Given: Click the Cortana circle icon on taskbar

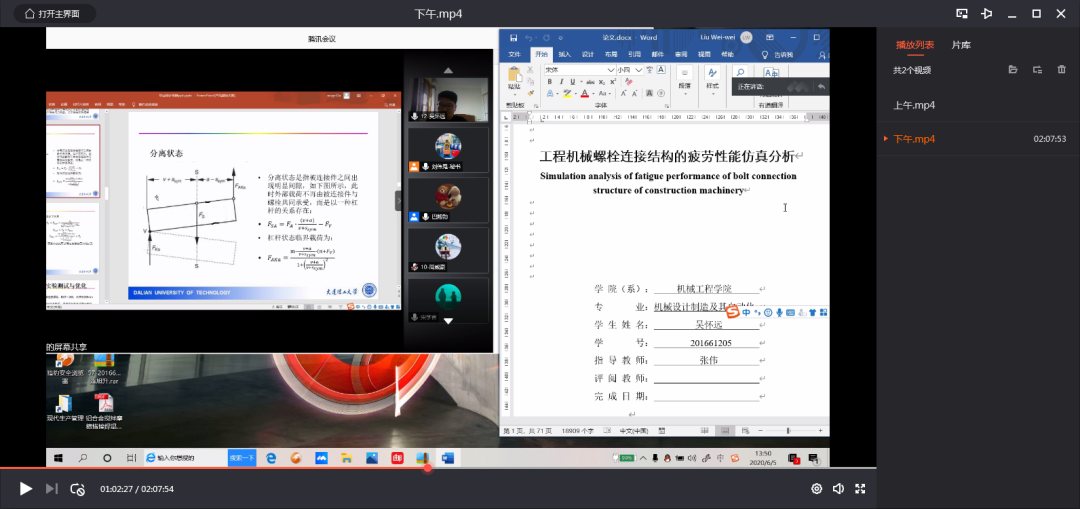Looking at the screenshot, I should click(x=107, y=458).
